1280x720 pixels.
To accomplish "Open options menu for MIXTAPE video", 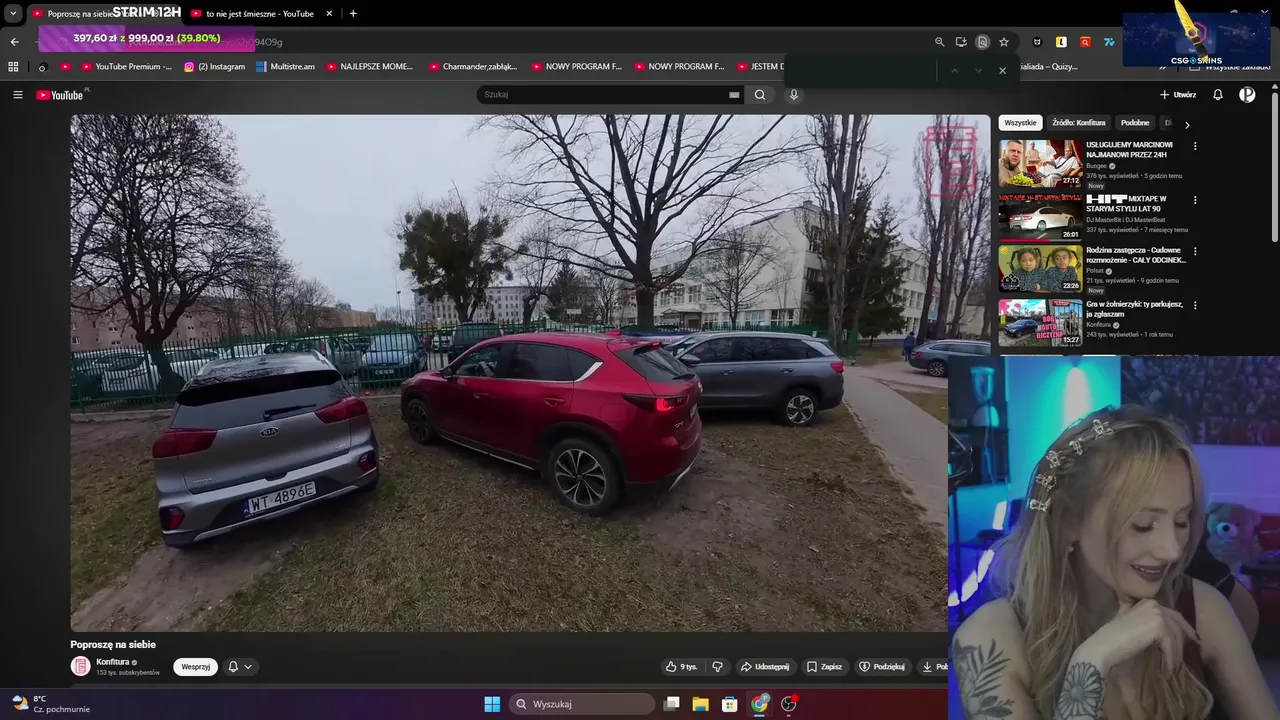I will pos(1195,200).
